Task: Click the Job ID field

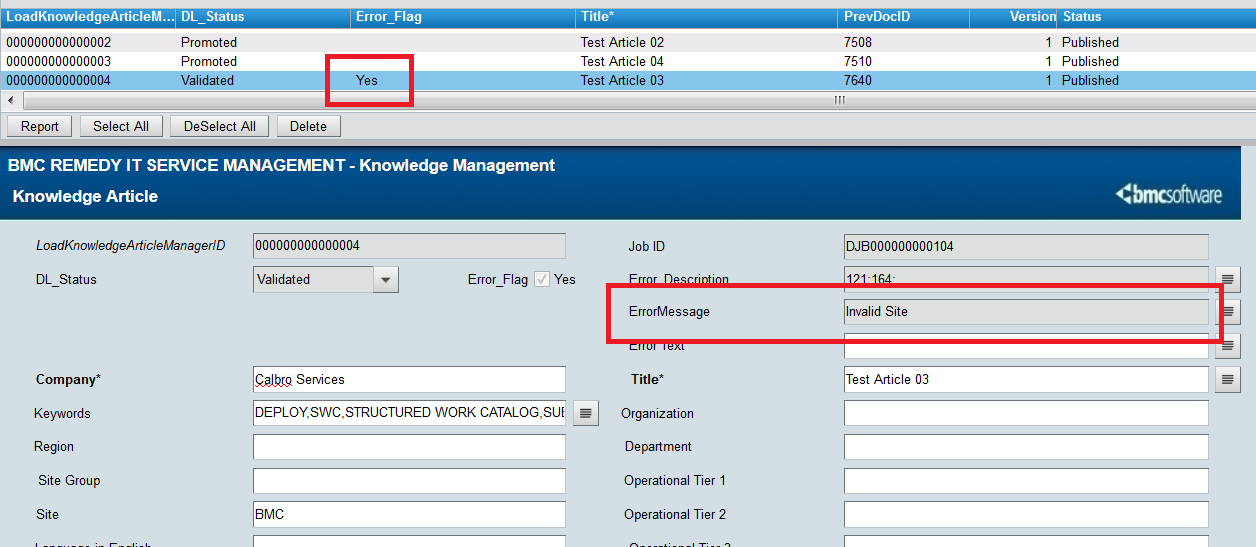Action: pyautogui.click(x=1026, y=246)
